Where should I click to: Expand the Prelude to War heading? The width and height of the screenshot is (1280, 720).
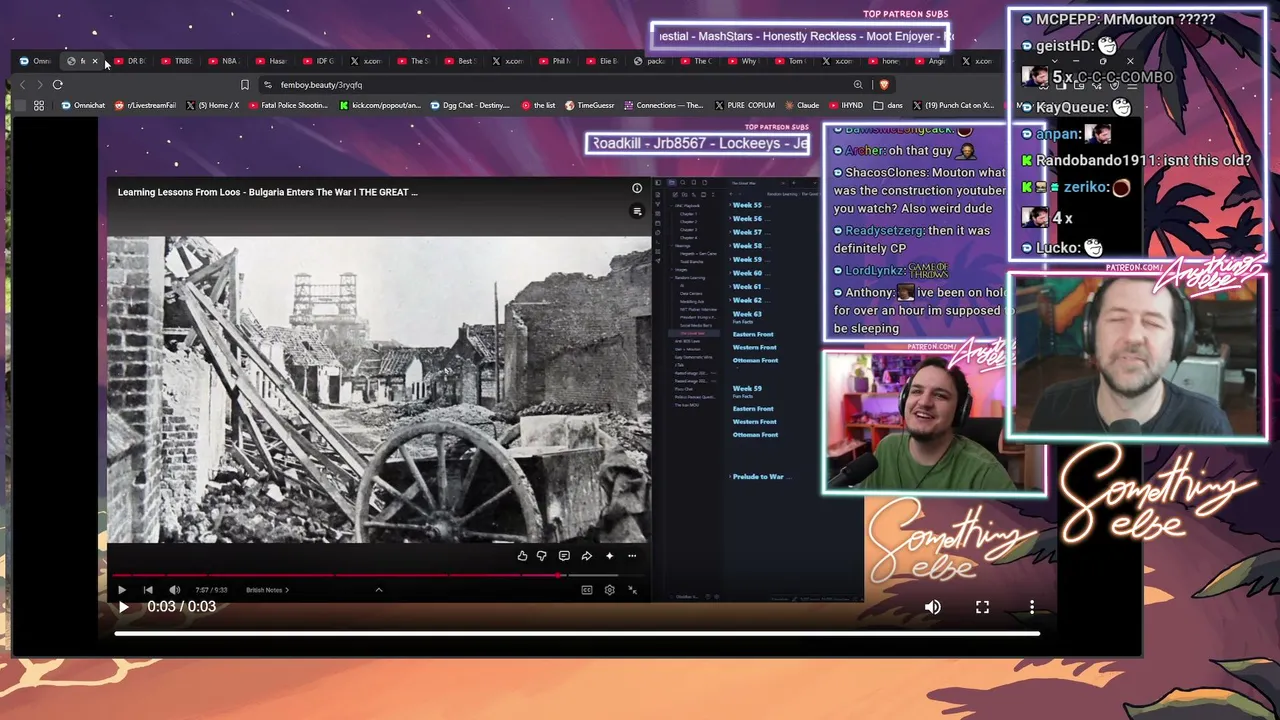click(x=757, y=477)
